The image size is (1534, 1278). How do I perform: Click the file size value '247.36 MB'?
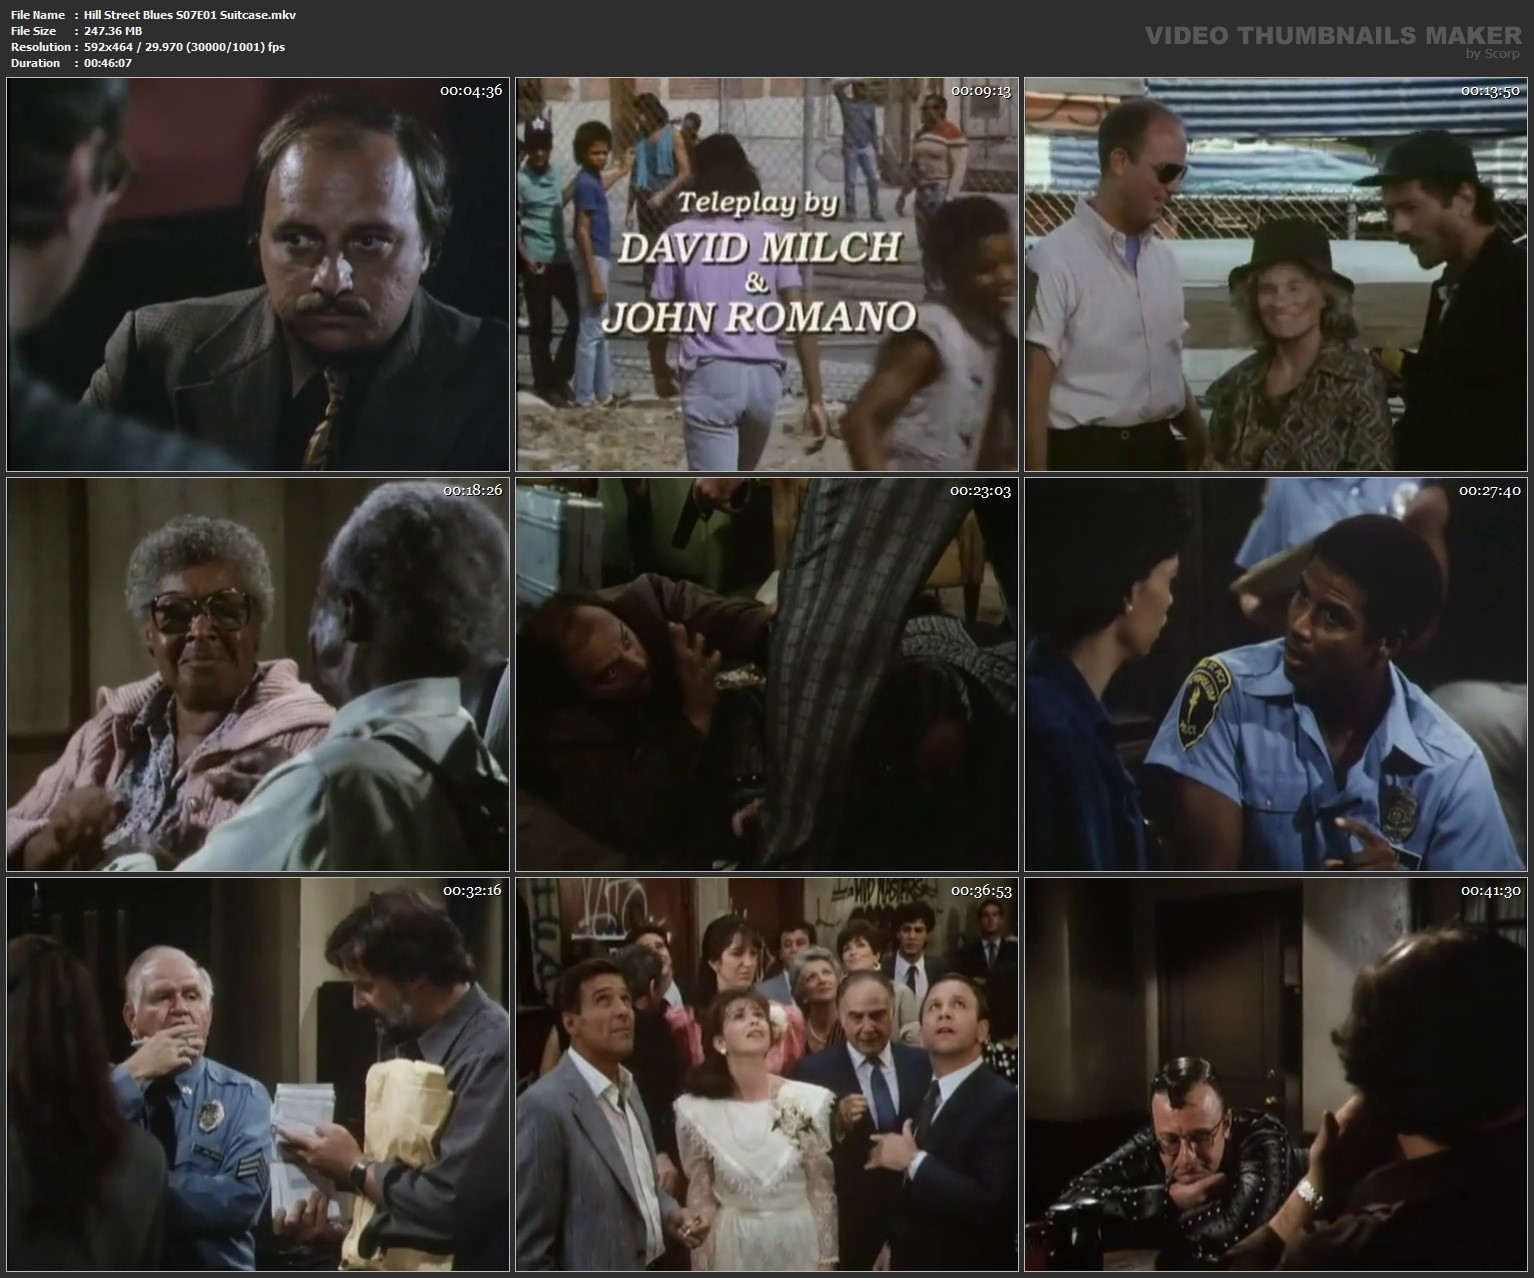point(113,31)
